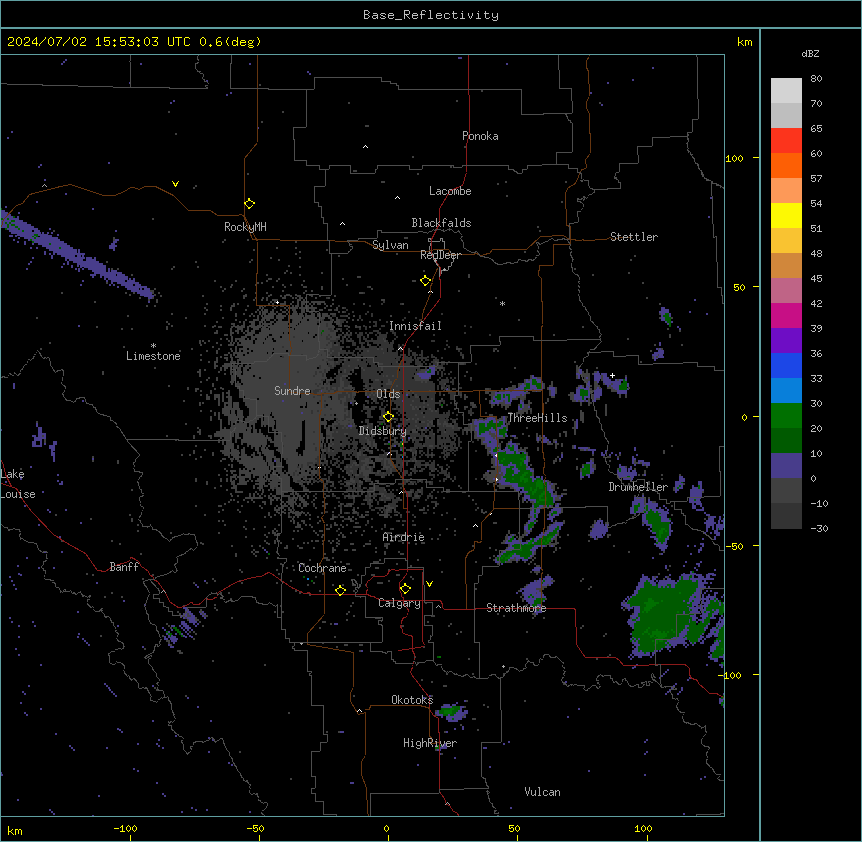This screenshot has height=842, width=862.
Task: Click the Base_Reflectivity title text
Action: point(431,15)
